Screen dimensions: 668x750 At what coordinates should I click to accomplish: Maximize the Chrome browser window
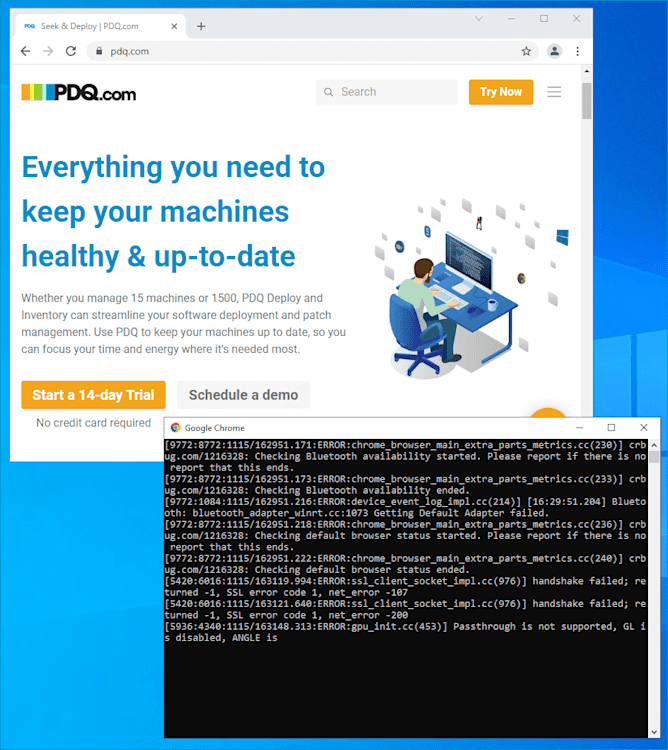[x=544, y=19]
